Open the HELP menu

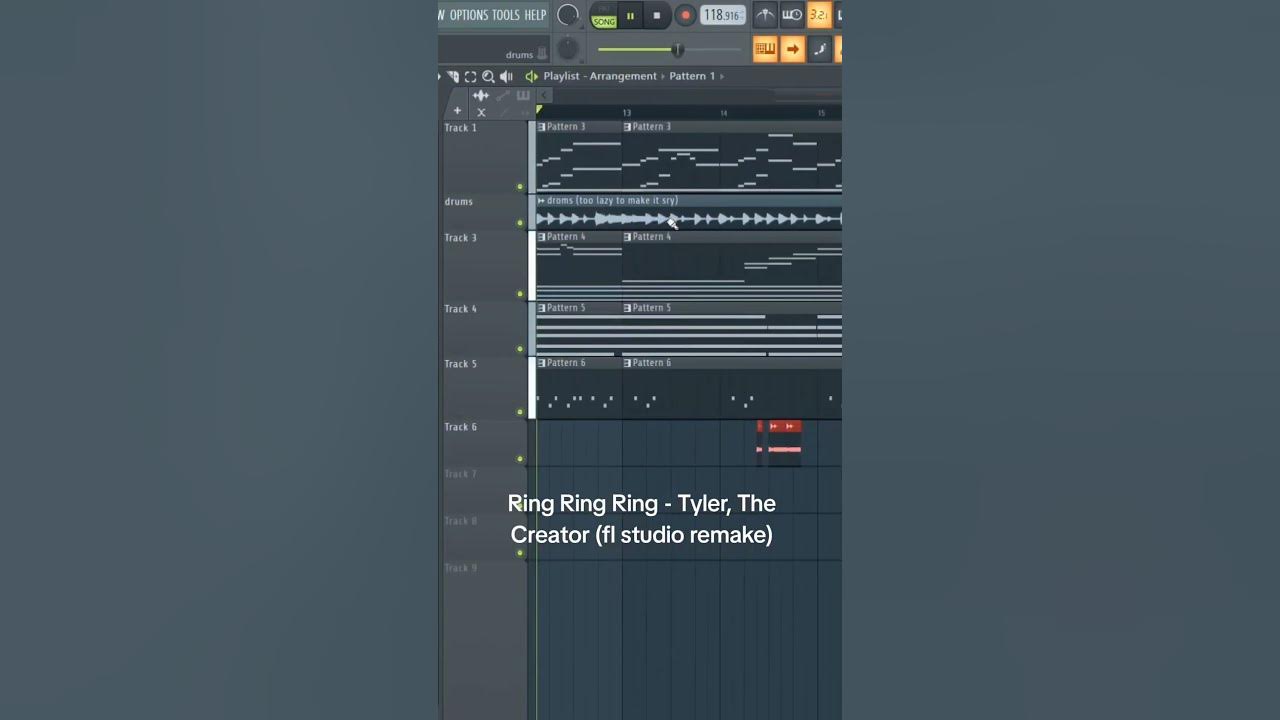point(535,15)
